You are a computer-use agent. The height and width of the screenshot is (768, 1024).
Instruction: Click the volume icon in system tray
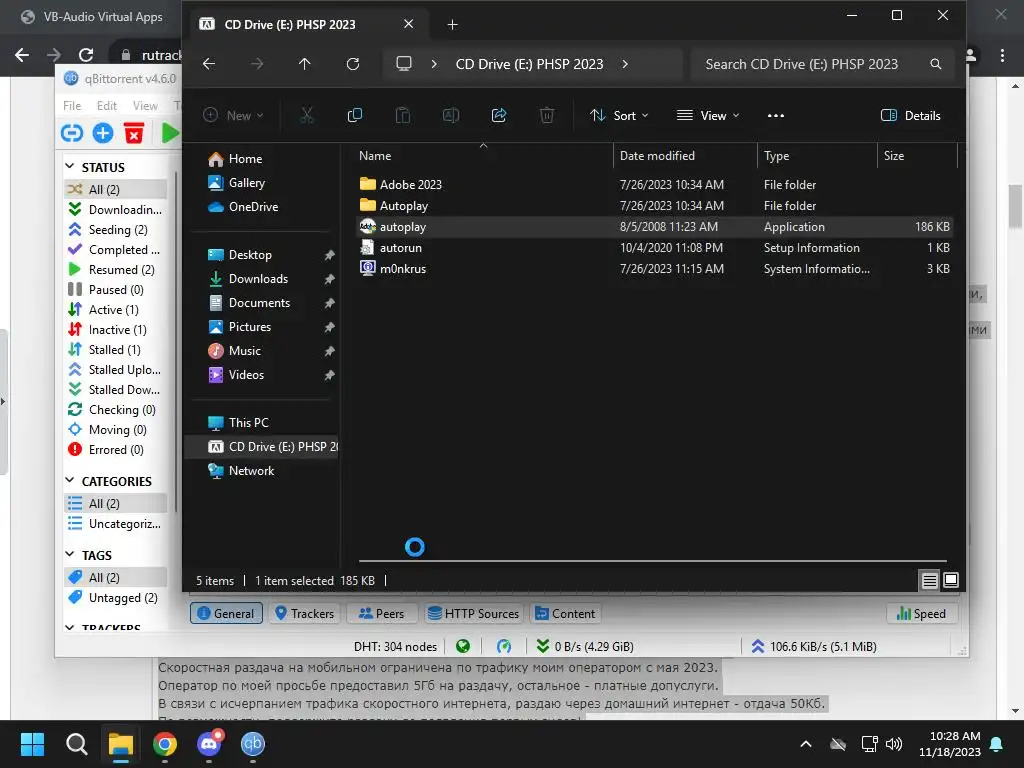[894, 744]
